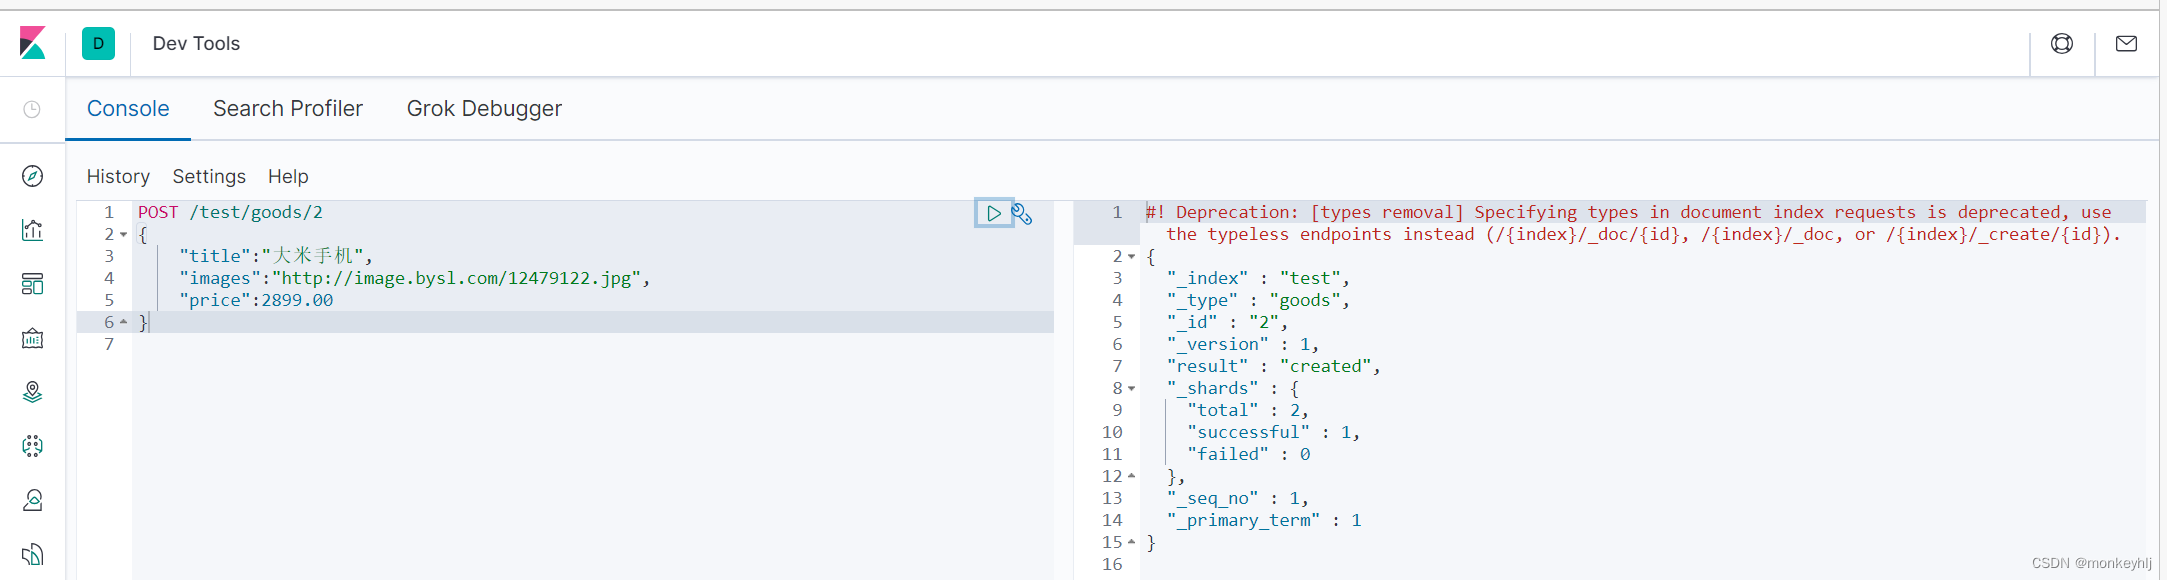
Task: Run the request with the play button
Action: tap(993, 213)
